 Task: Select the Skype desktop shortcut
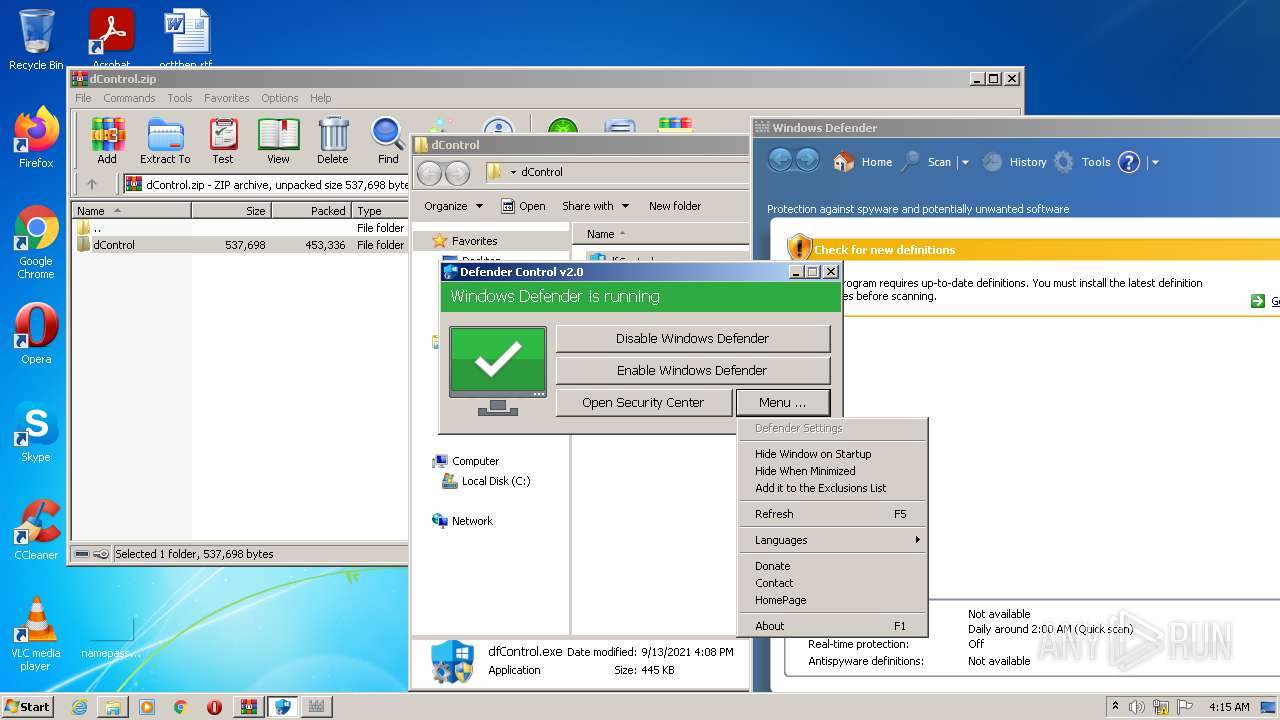point(36,433)
